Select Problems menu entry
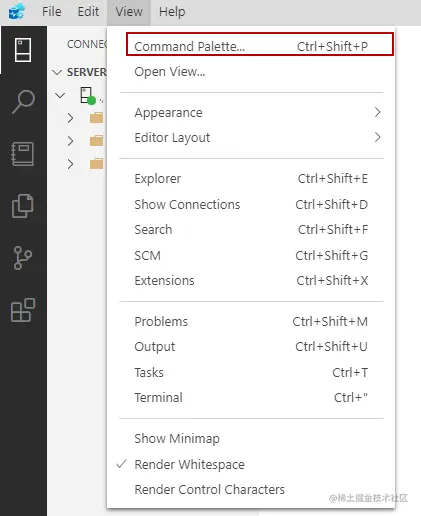This screenshot has height=516, width=421. point(251,322)
